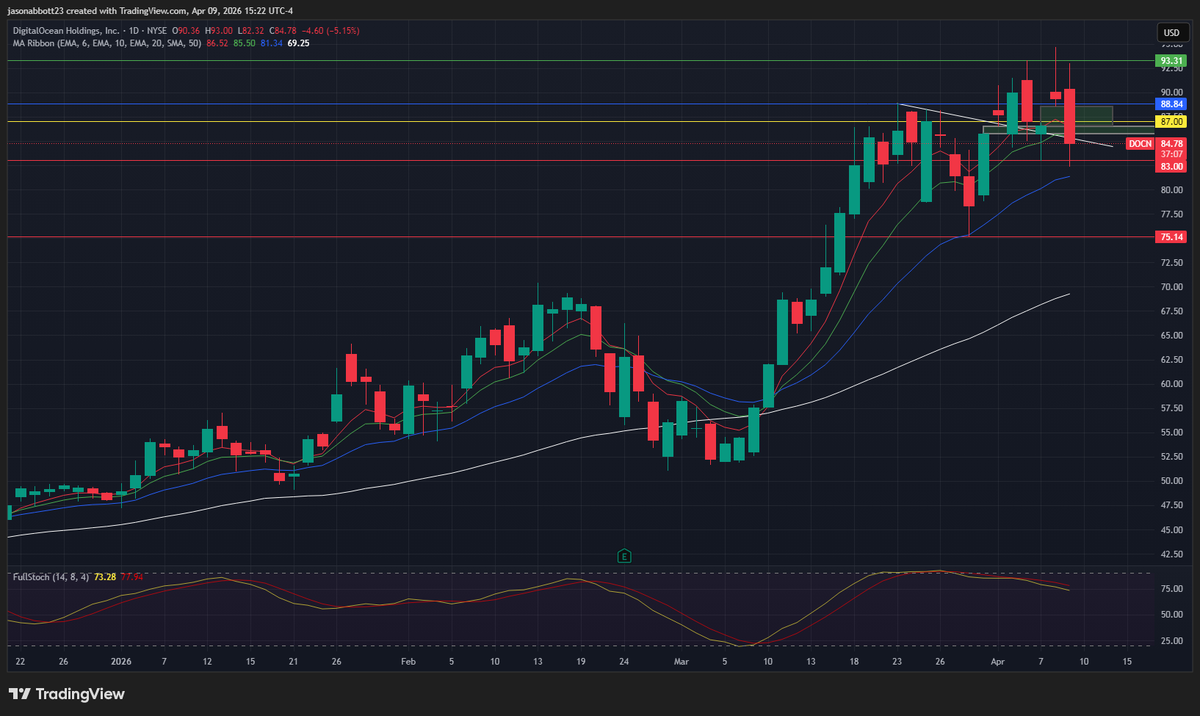This screenshot has width=1200, height=716.
Task: Click the header text 'jasonabbott23 created with TradingView.com'
Action: [96, 12]
